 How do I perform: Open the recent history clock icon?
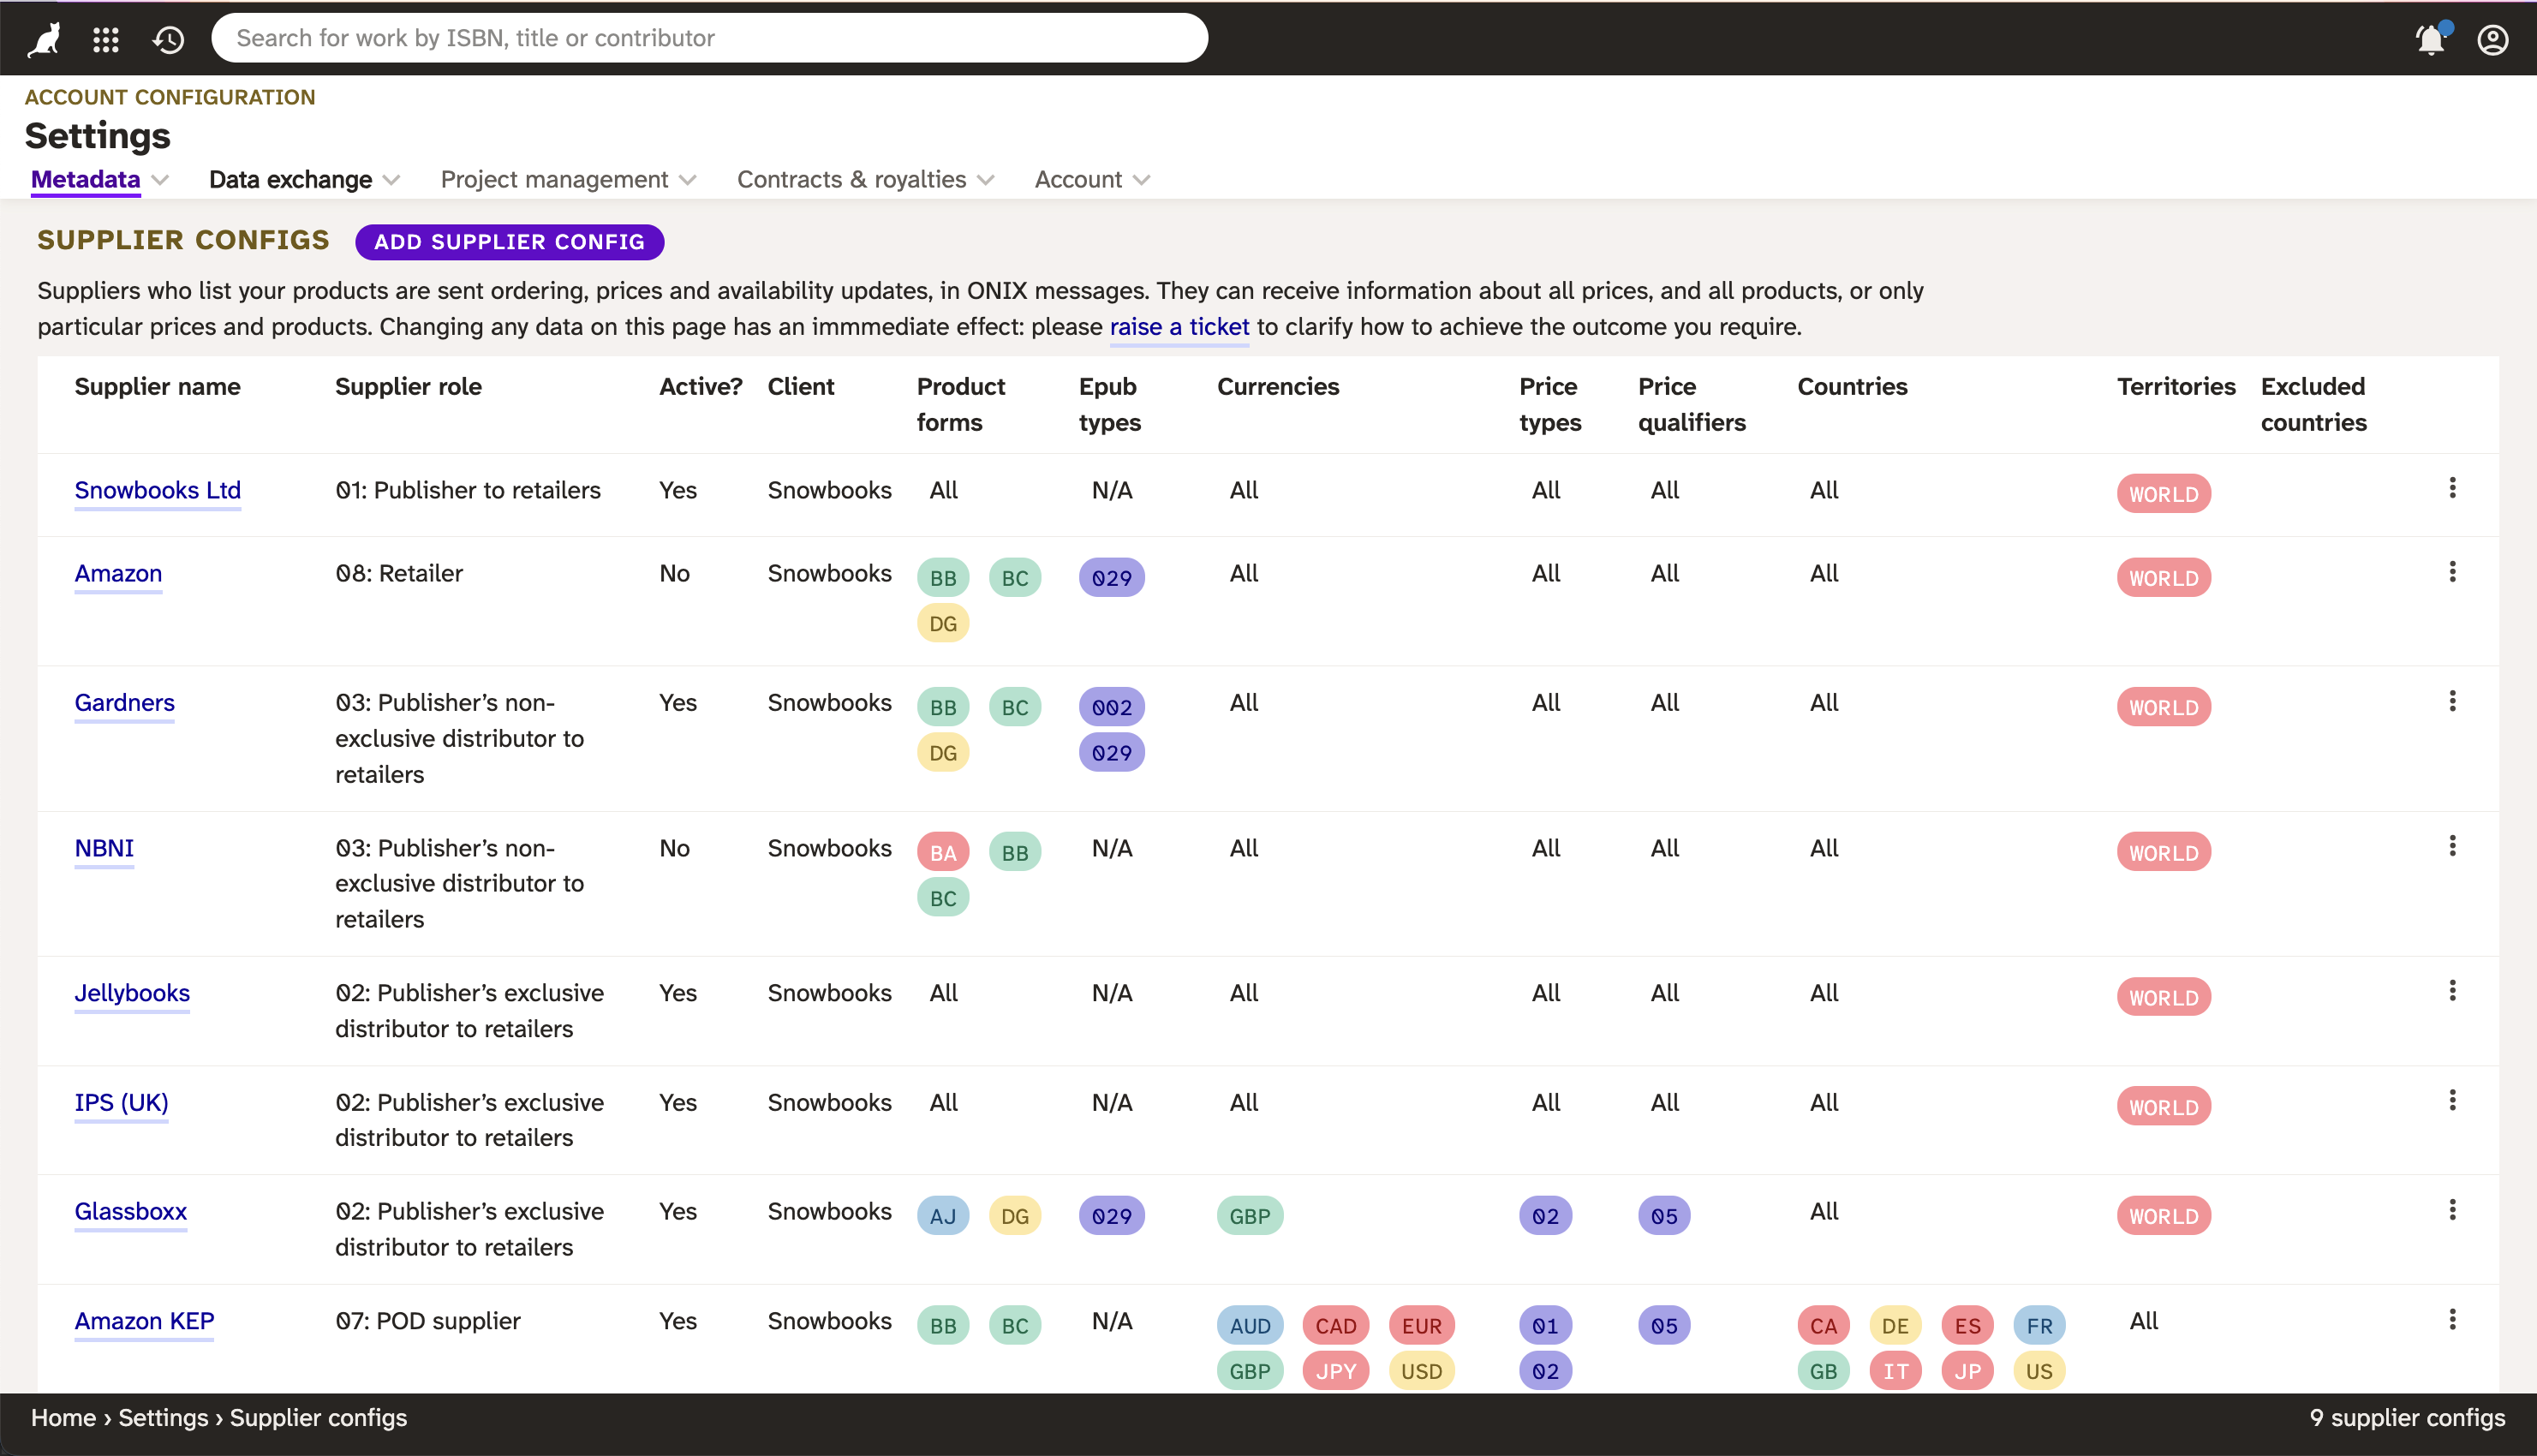168,39
